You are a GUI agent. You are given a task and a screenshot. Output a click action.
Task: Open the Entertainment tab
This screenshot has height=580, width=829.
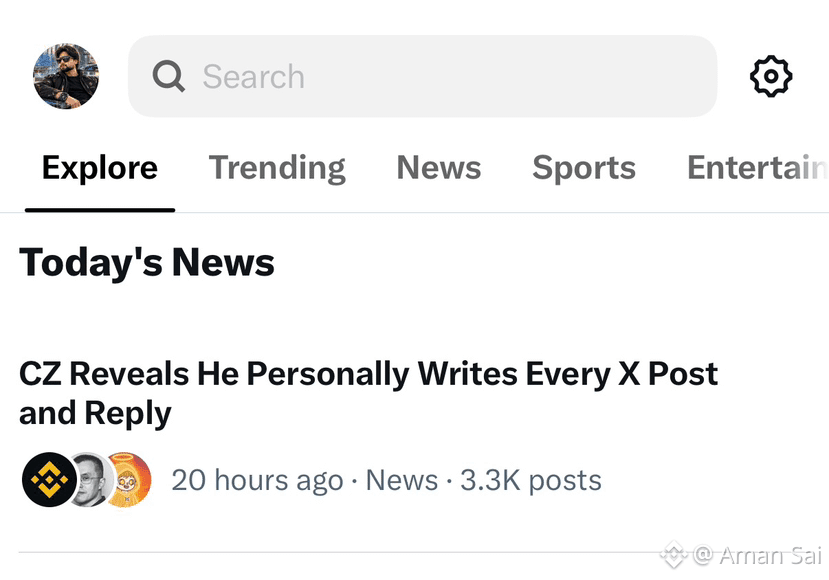pyautogui.click(x=758, y=168)
